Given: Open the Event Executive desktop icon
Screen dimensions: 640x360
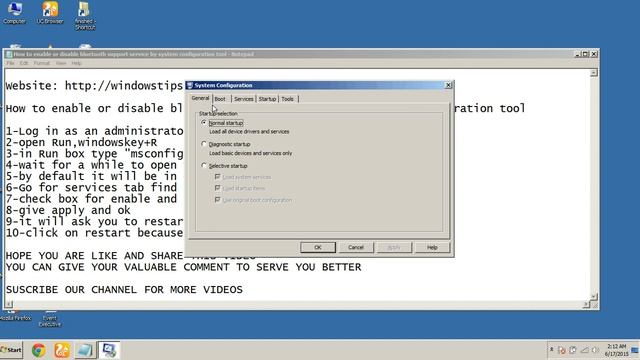Looking at the screenshot, I should coord(50,318).
